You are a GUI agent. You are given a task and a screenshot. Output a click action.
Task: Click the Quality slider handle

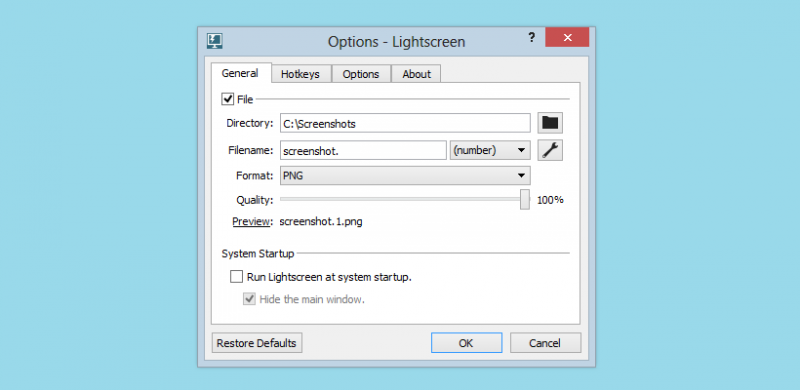(524, 200)
